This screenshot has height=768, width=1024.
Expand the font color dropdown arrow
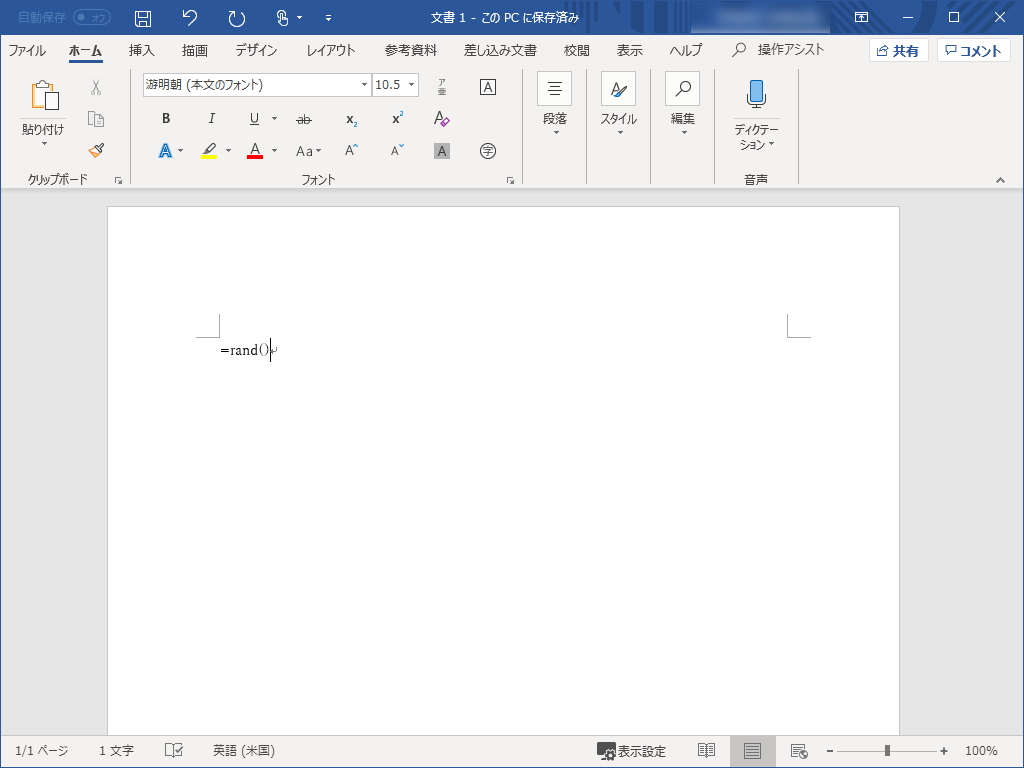[274, 151]
